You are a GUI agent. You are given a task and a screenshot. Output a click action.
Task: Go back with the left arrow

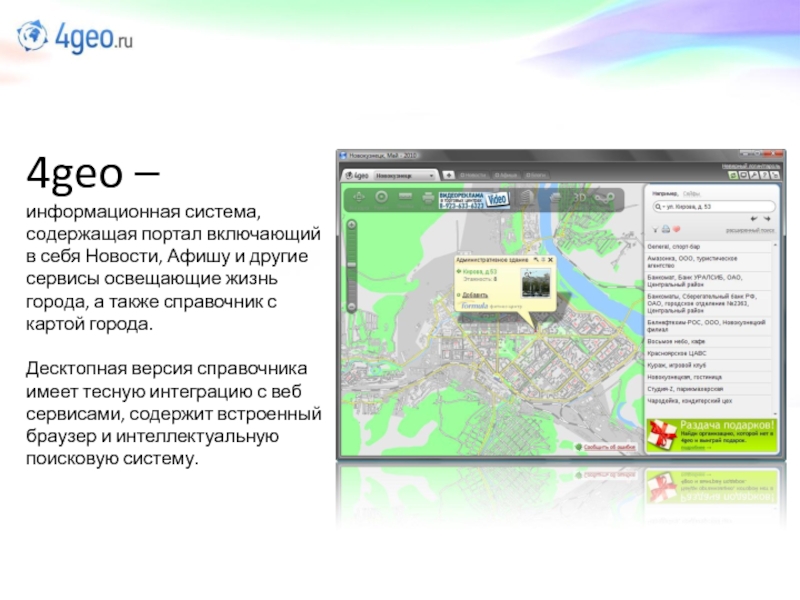[x=754, y=219]
